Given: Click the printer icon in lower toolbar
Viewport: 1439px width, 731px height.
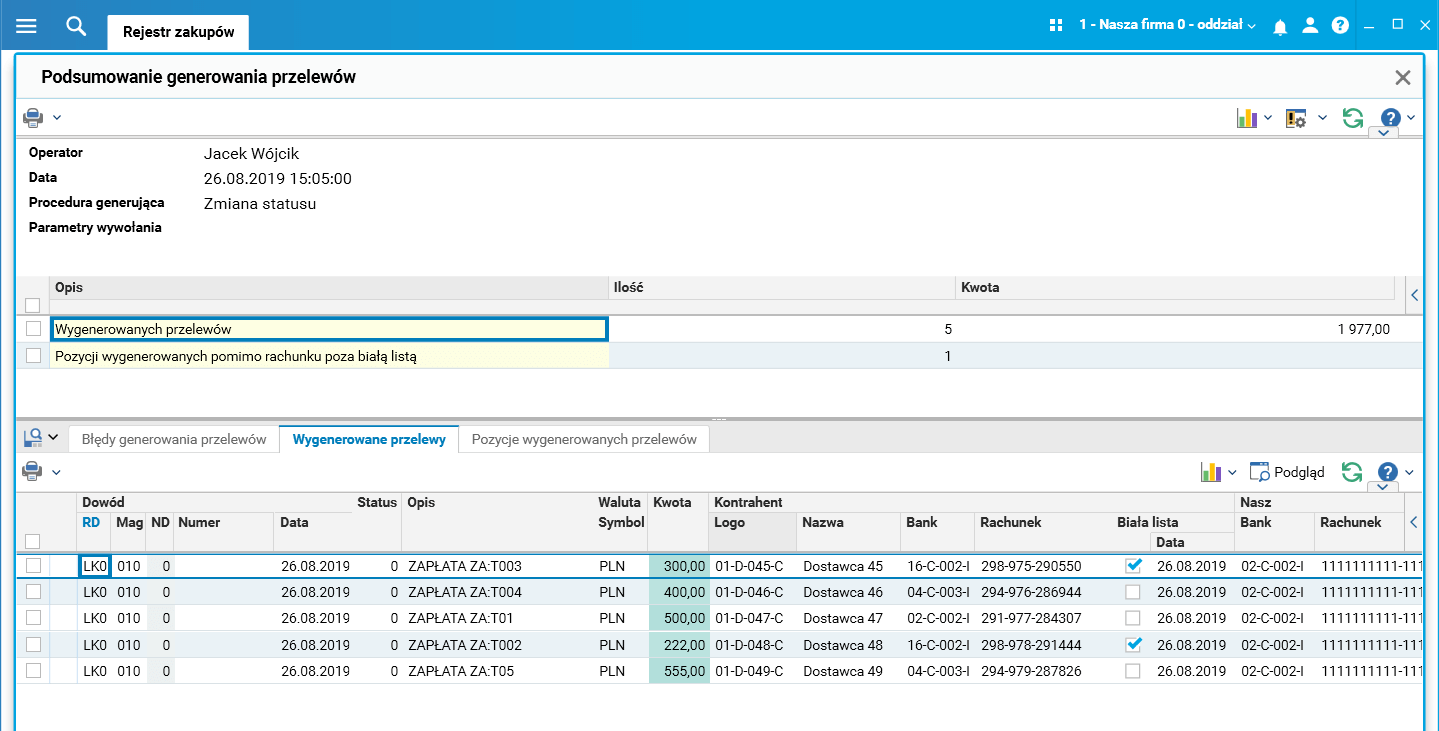Looking at the screenshot, I should click(33, 471).
